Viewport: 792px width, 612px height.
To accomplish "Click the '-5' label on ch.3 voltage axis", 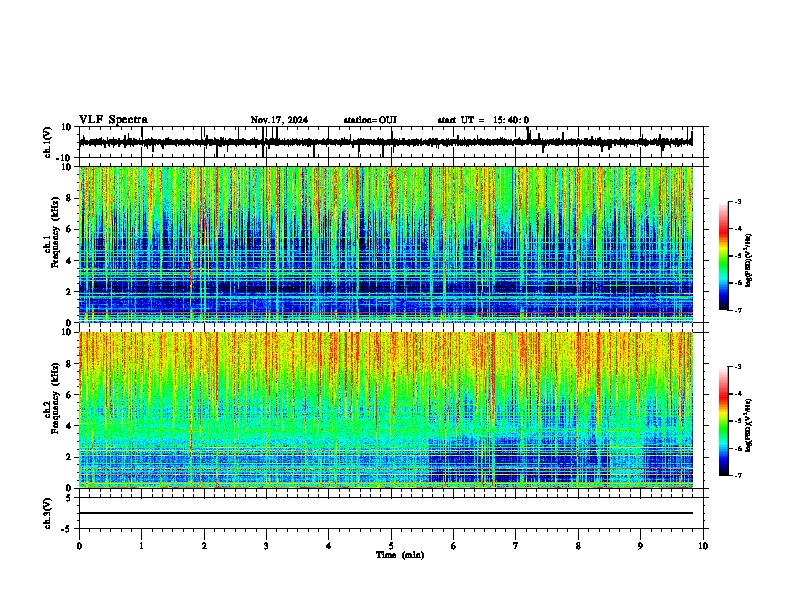I will 67,529.
